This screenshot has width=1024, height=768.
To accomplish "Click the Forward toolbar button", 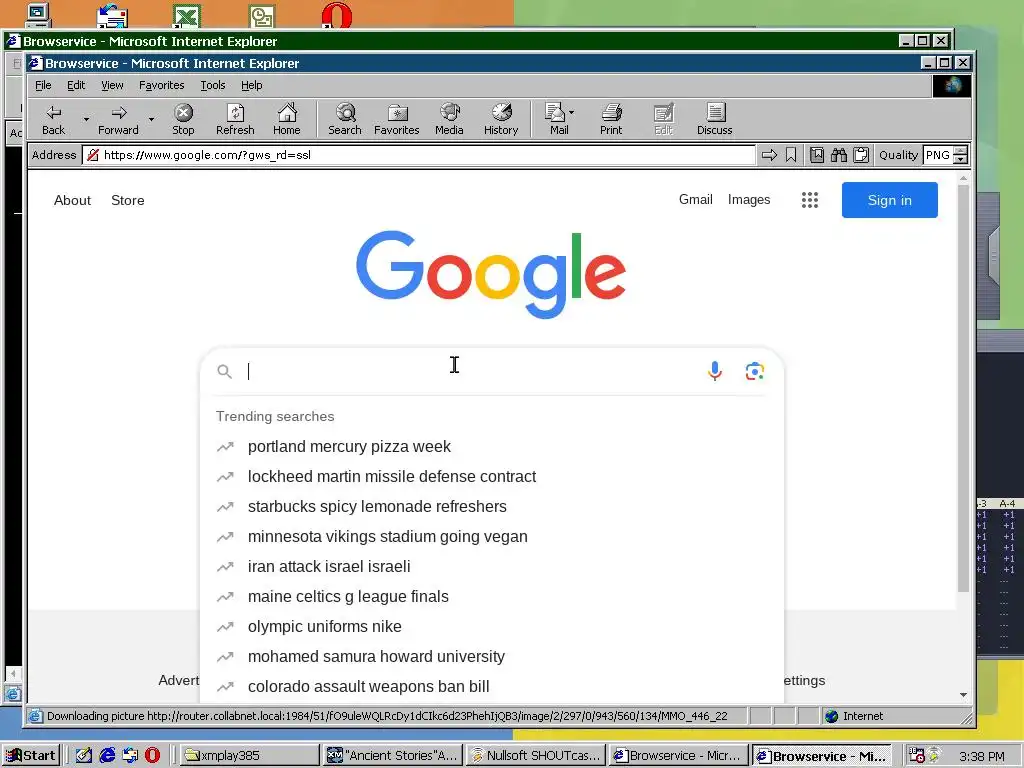I will [x=118, y=119].
